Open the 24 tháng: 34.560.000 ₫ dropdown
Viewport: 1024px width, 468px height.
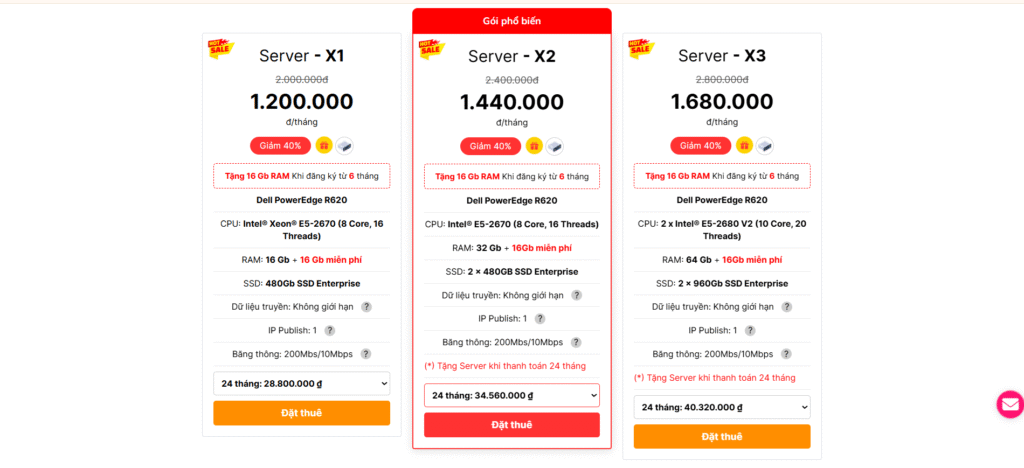point(511,395)
